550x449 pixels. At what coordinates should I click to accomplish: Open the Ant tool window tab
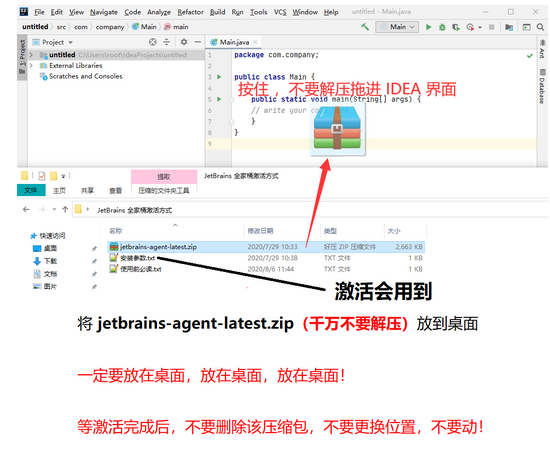coord(542,50)
